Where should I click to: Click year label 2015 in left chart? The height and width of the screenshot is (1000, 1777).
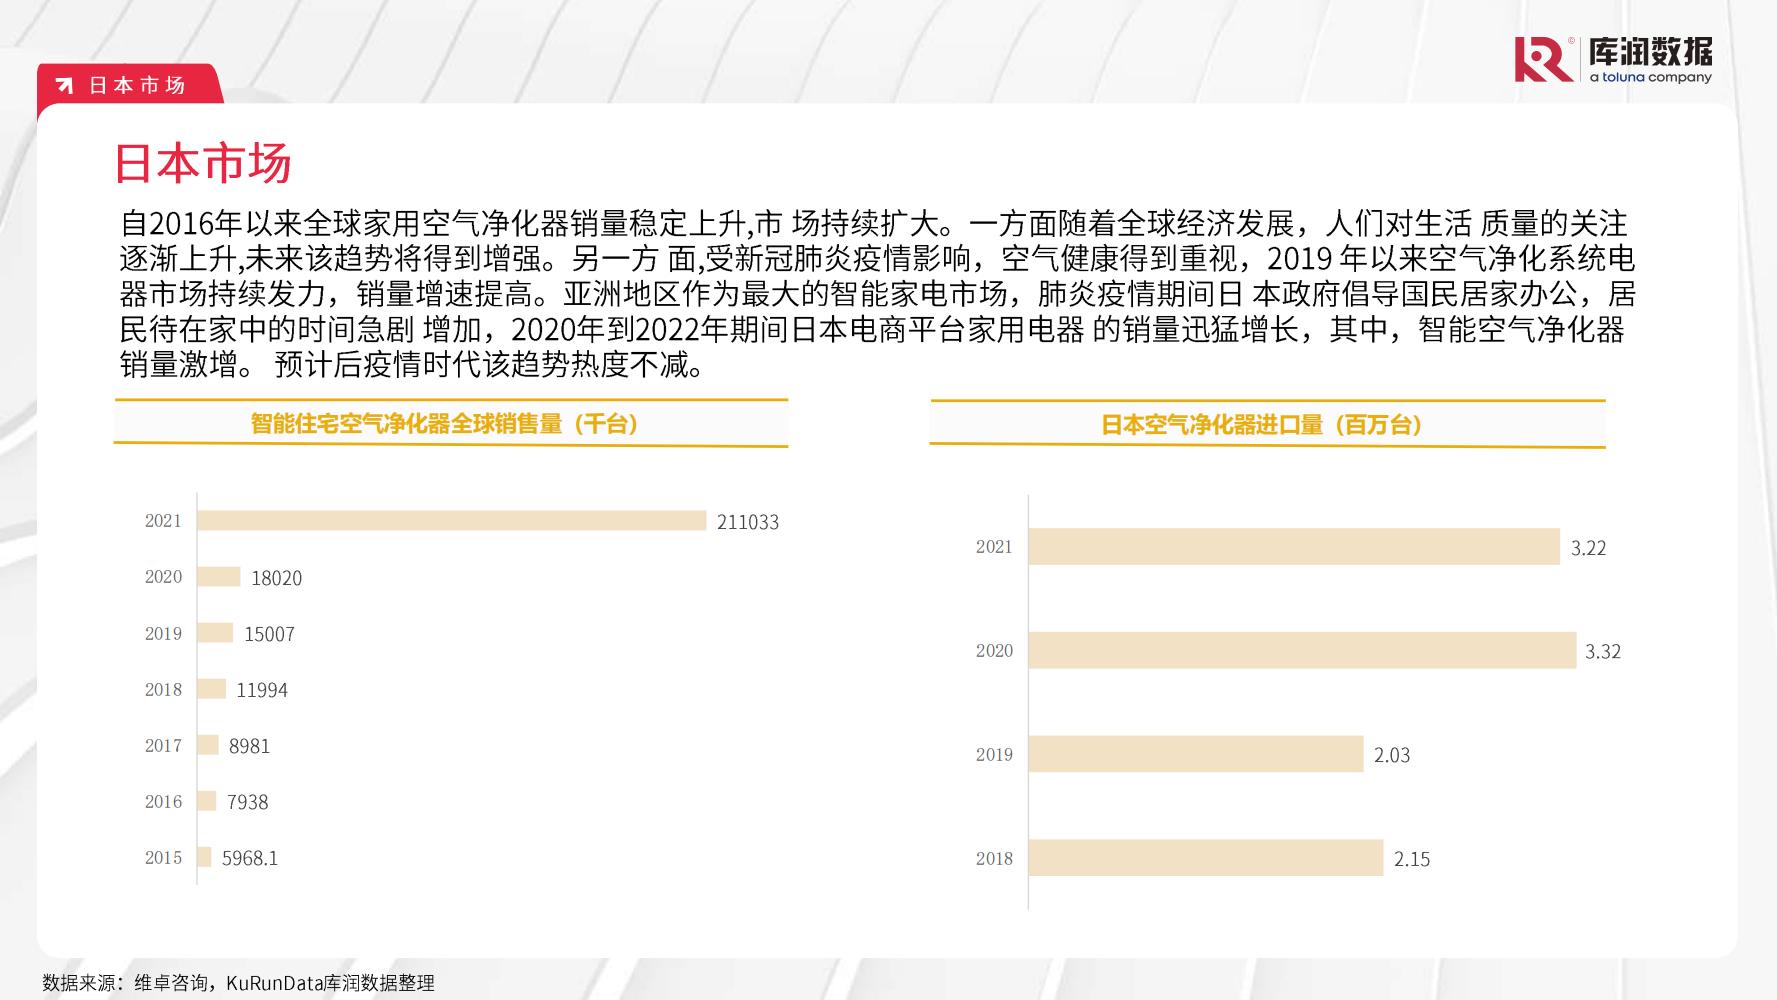point(163,857)
